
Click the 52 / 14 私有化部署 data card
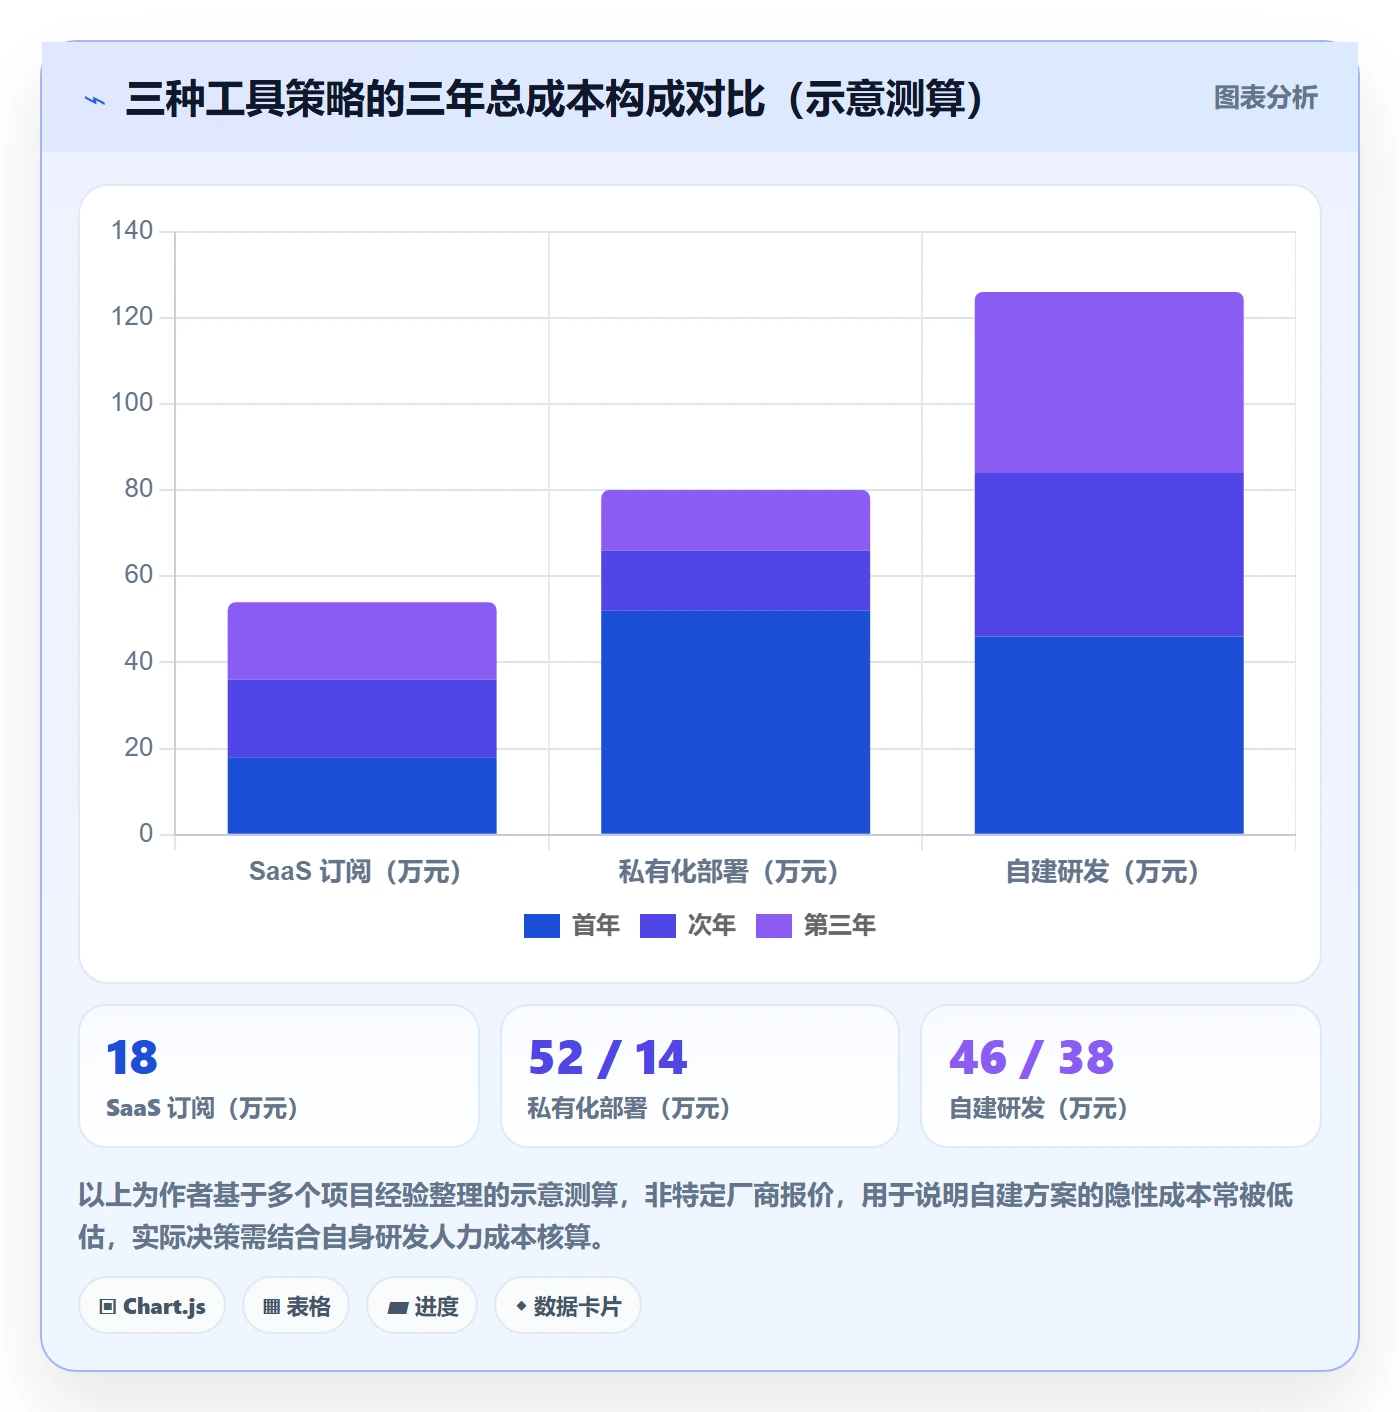[x=700, y=1076]
